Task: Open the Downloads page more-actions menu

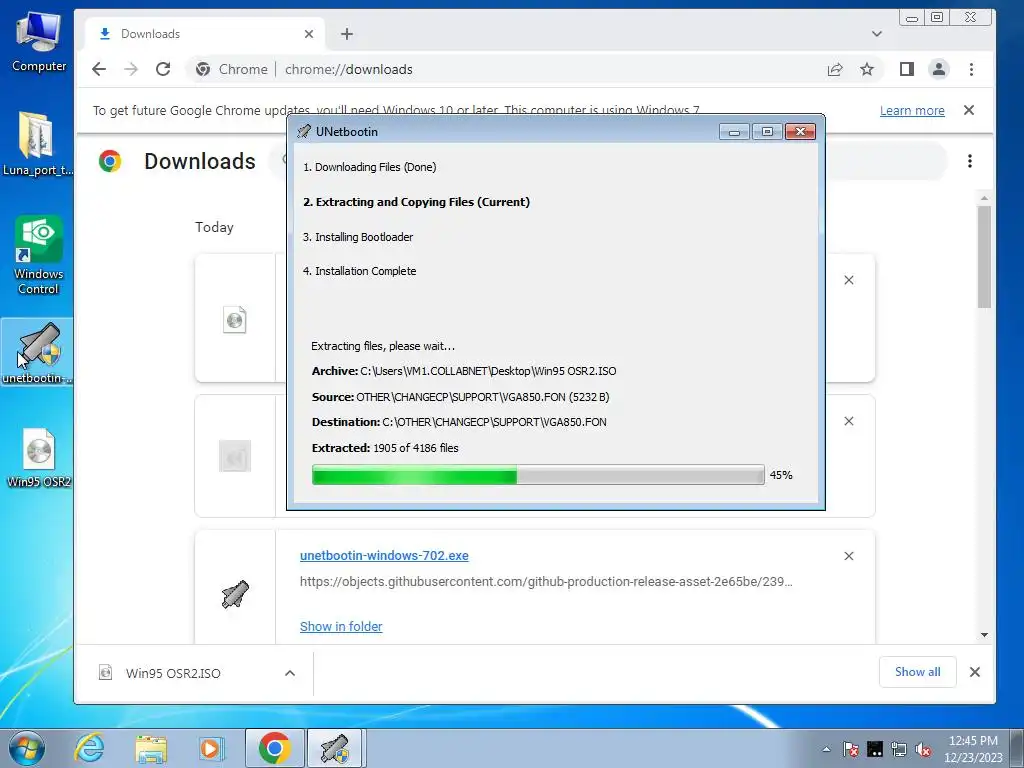Action: click(970, 161)
